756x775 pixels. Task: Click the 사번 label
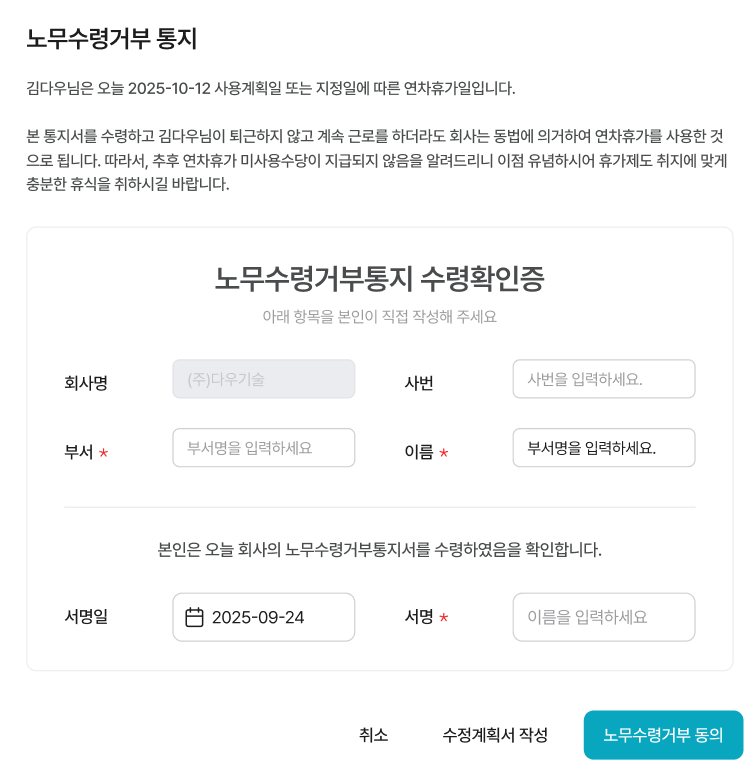pyautogui.click(x=419, y=382)
